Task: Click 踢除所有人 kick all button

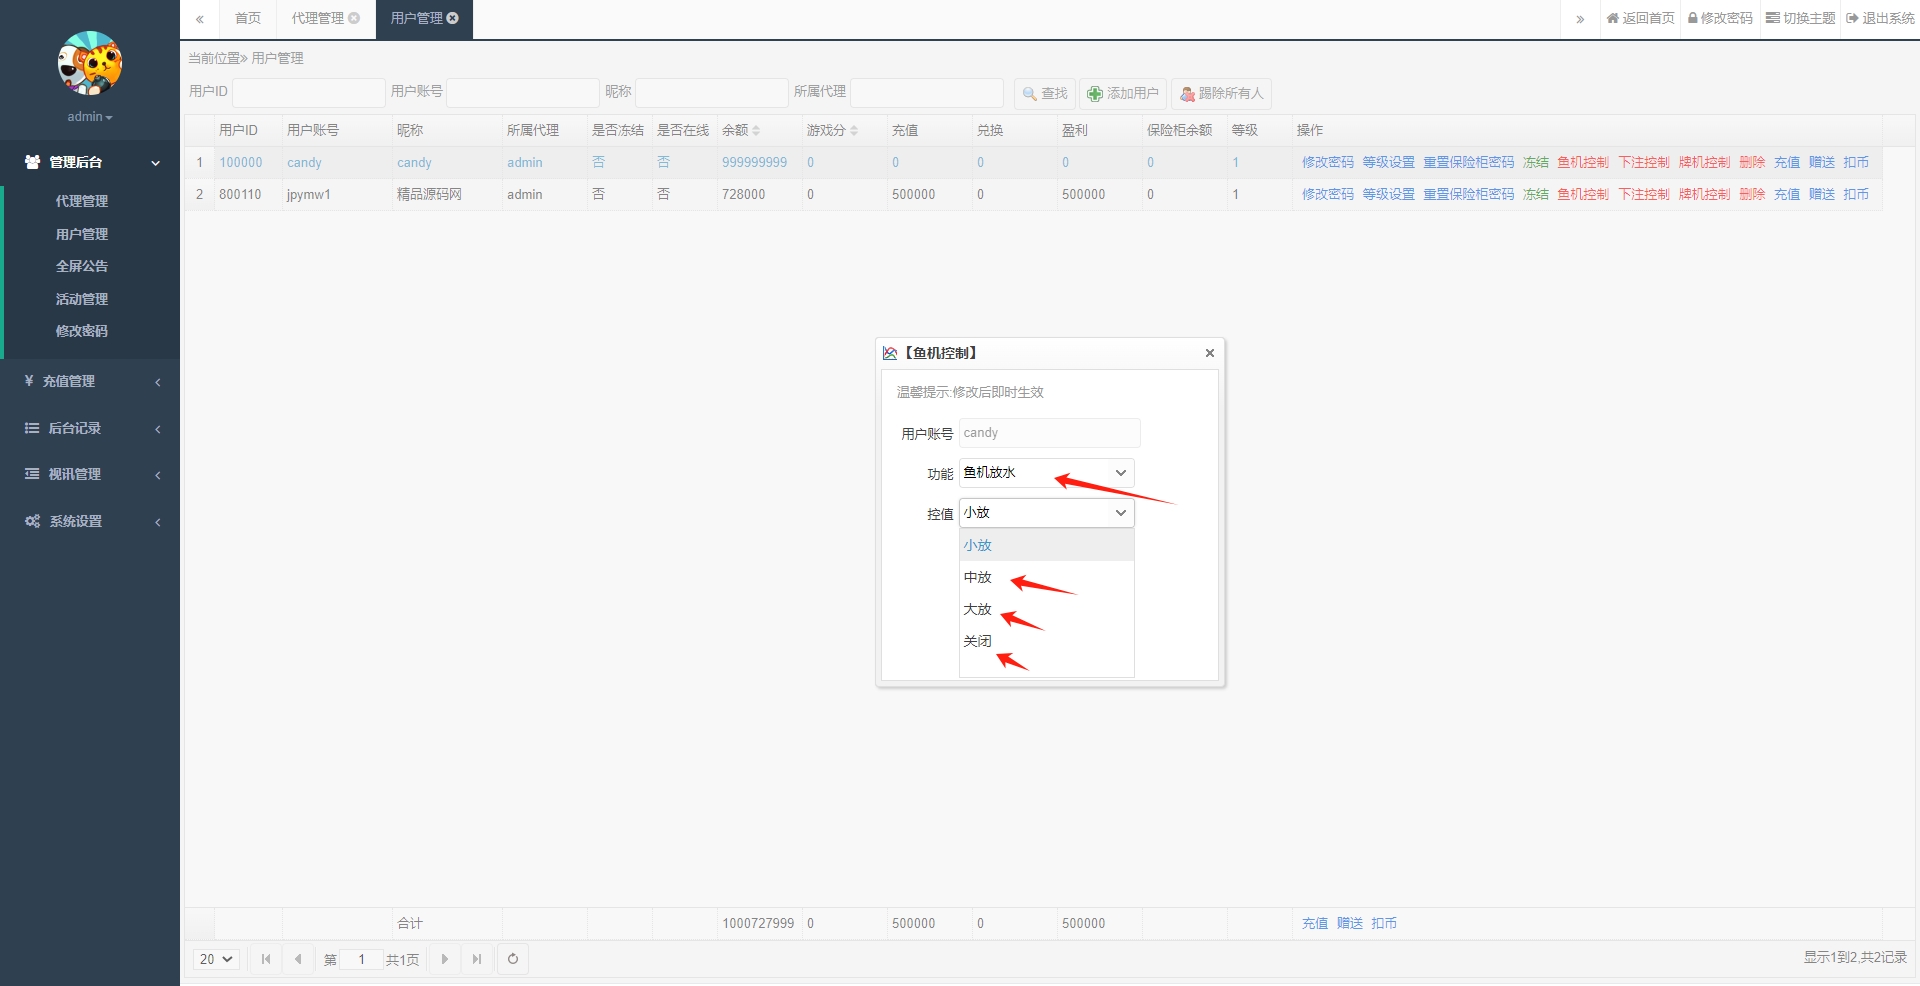Action: 1221,93
